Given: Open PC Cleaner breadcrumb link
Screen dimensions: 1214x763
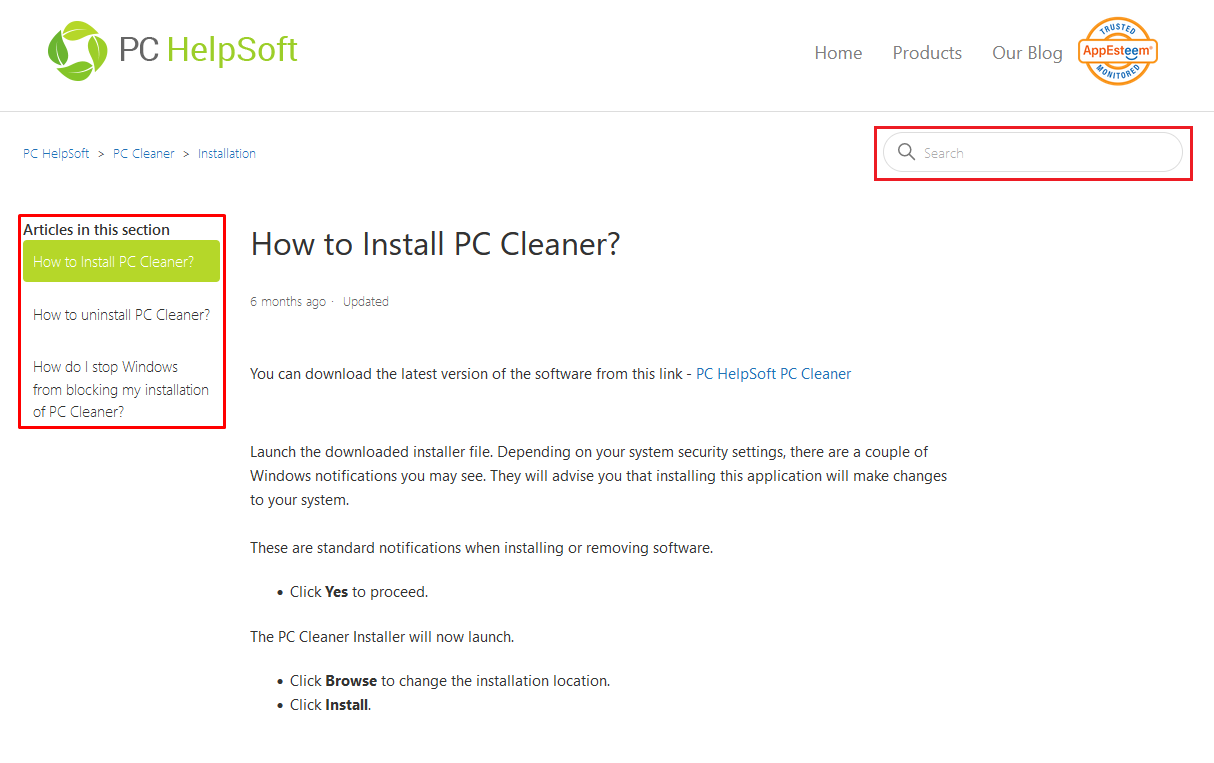Looking at the screenshot, I should 144,154.
